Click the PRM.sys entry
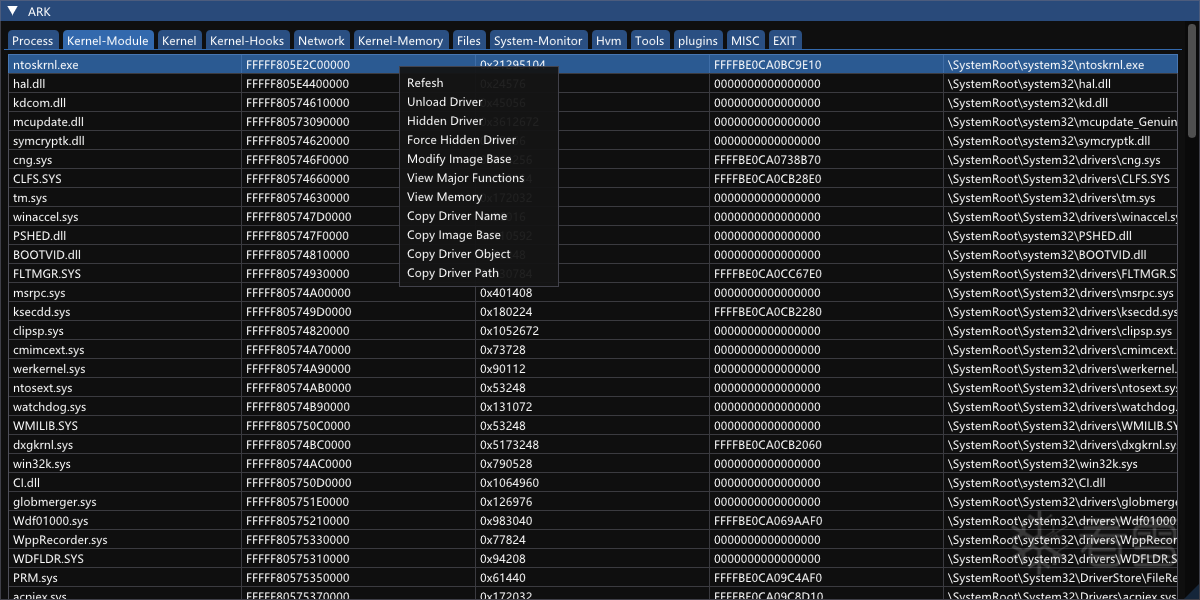Image resolution: width=1200 pixels, height=600 pixels. pyautogui.click(x=592, y=577)
